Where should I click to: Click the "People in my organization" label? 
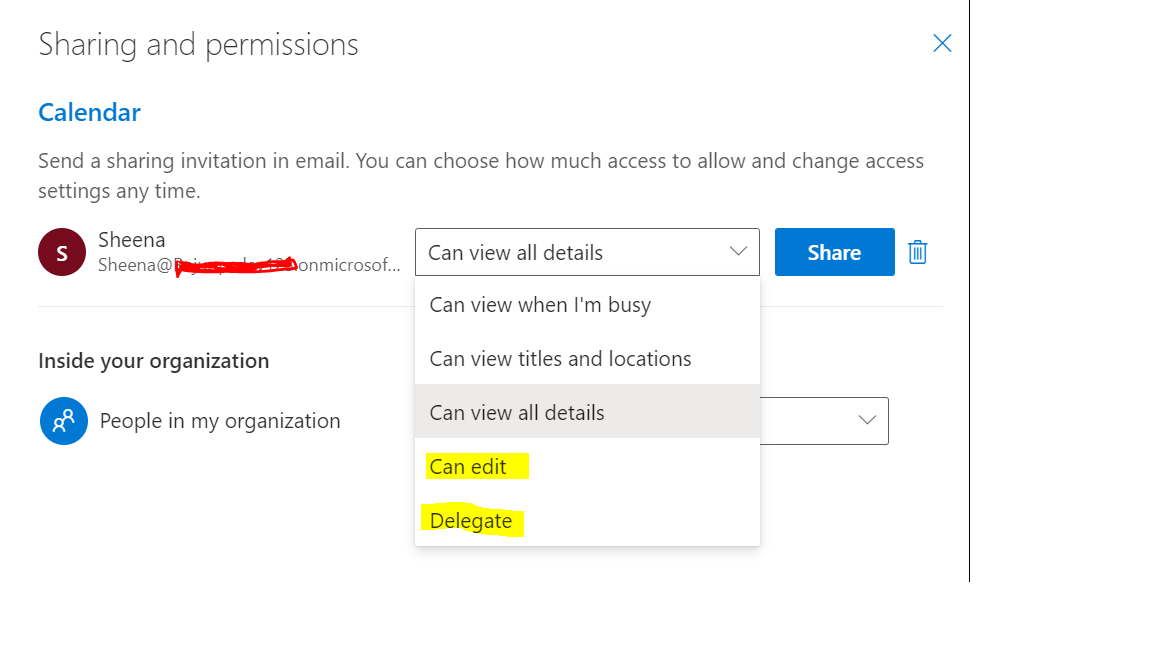(x=220, y=421)
